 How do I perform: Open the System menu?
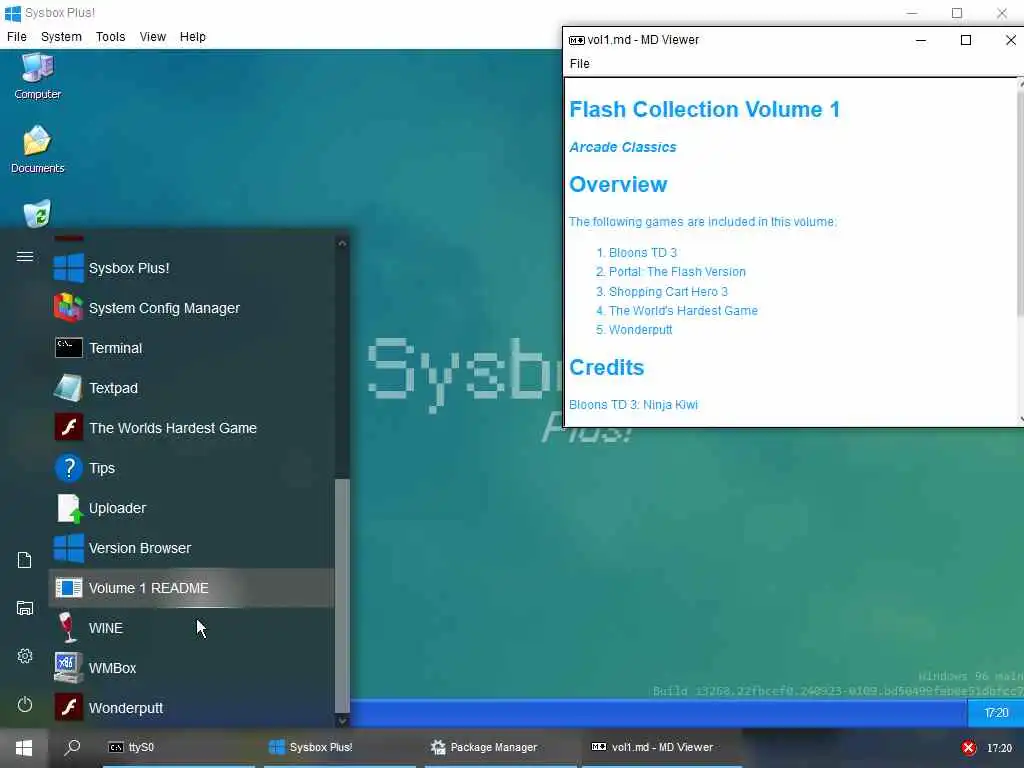61,37
